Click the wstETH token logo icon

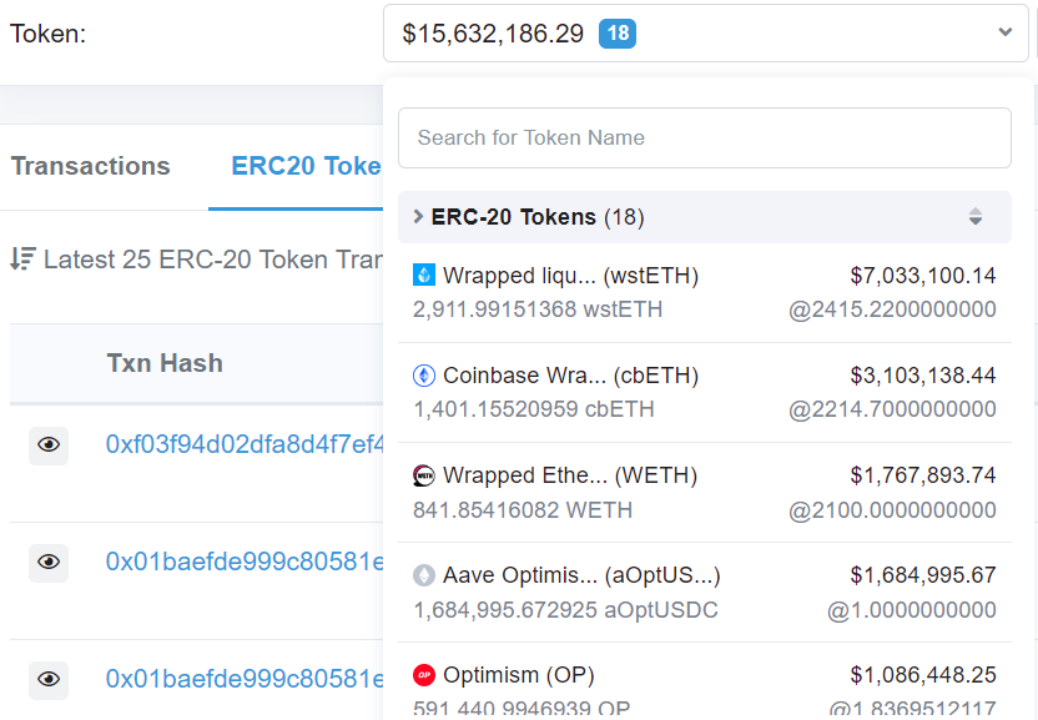[424, 275]
